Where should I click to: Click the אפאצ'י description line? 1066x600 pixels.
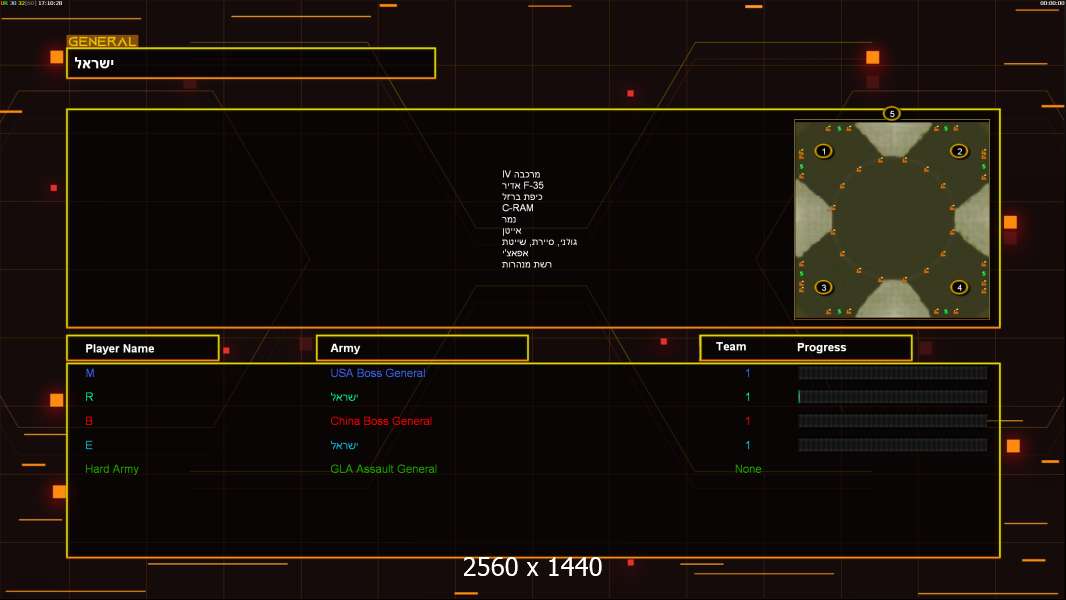click(515, 253)
